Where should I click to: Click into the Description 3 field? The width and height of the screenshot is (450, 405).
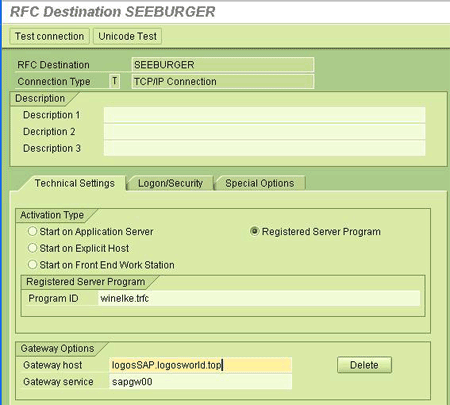264,148
